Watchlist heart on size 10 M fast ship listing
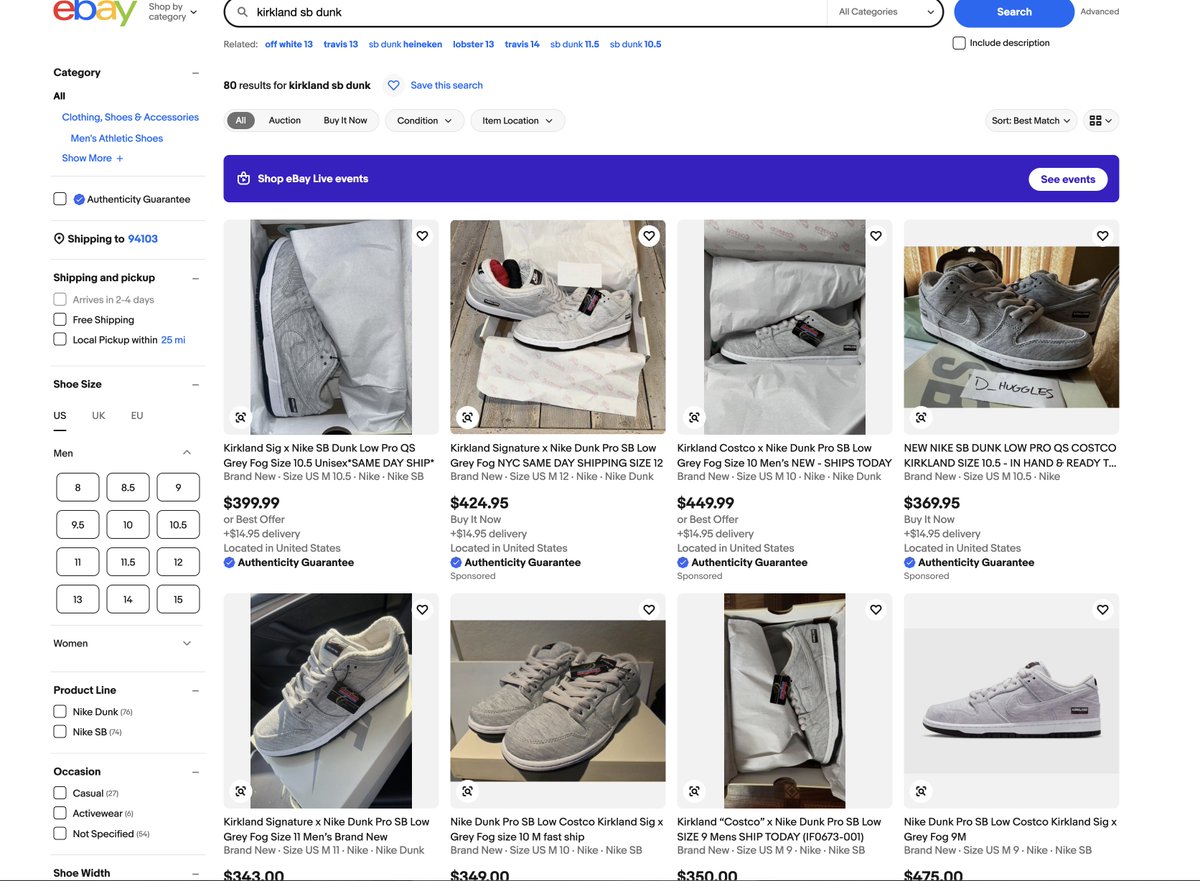Viewport: 1200px width, 881px height. pos(649,609)
